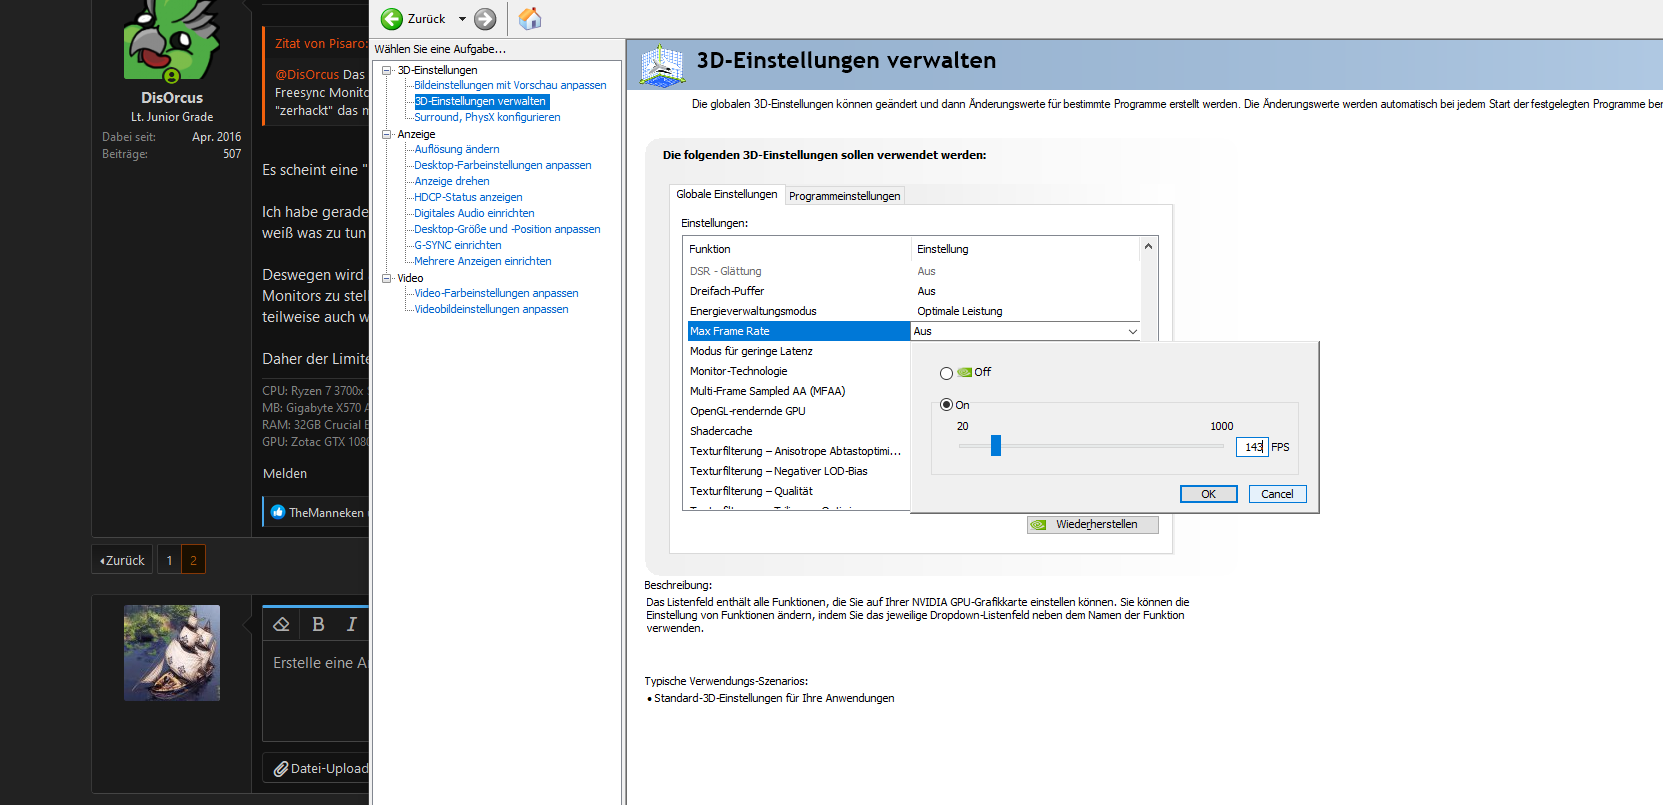The height and width of the screenshot is (805, 1663).
Task: Select the Shadercache row
Action: [x=798, y=431]
